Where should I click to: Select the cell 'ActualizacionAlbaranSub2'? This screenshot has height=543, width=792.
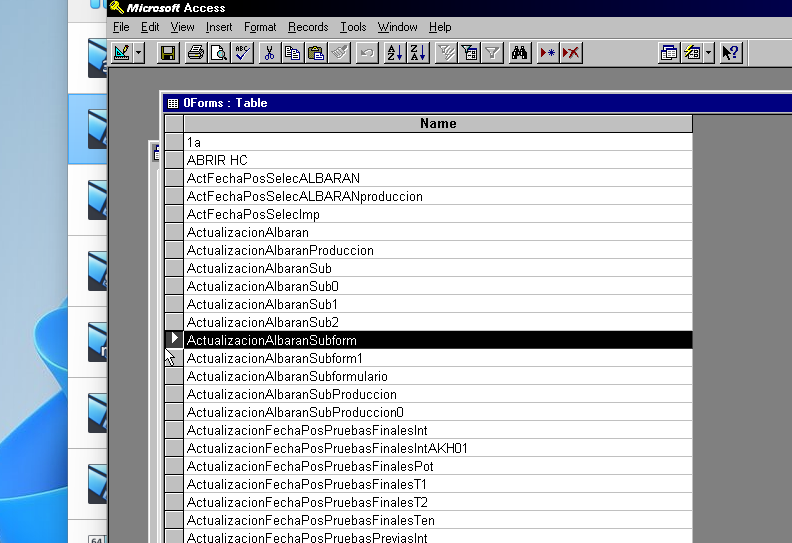pos(438,322)
